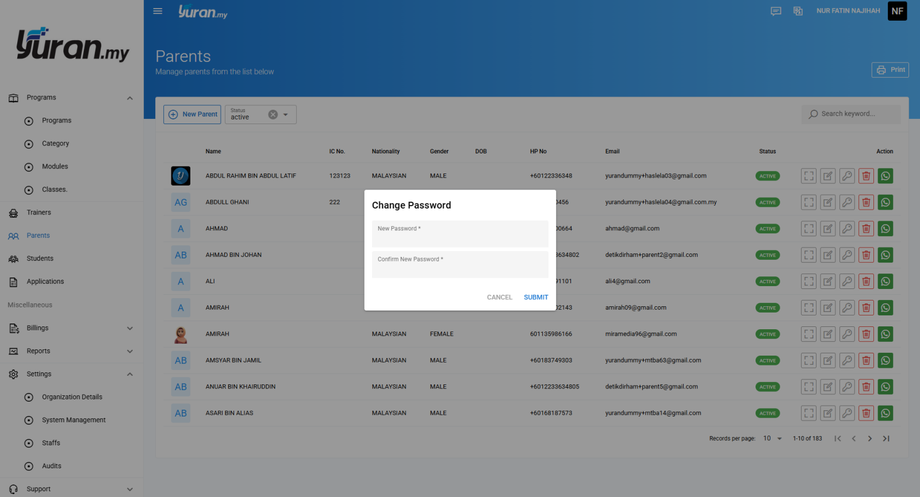Click the expand view icon for Amsyar
The width and height of the screenshot is (920, 497).
(x=808, y=360)
